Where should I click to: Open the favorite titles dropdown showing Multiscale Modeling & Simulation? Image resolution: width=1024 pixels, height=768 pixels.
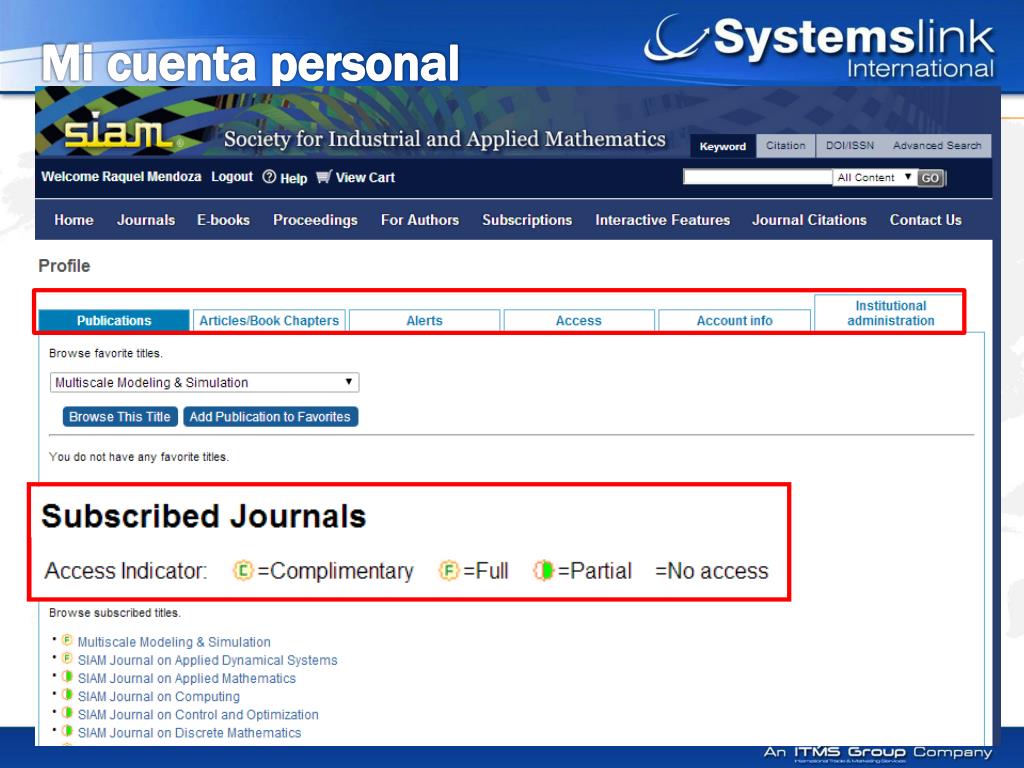(x=204, y=382)
